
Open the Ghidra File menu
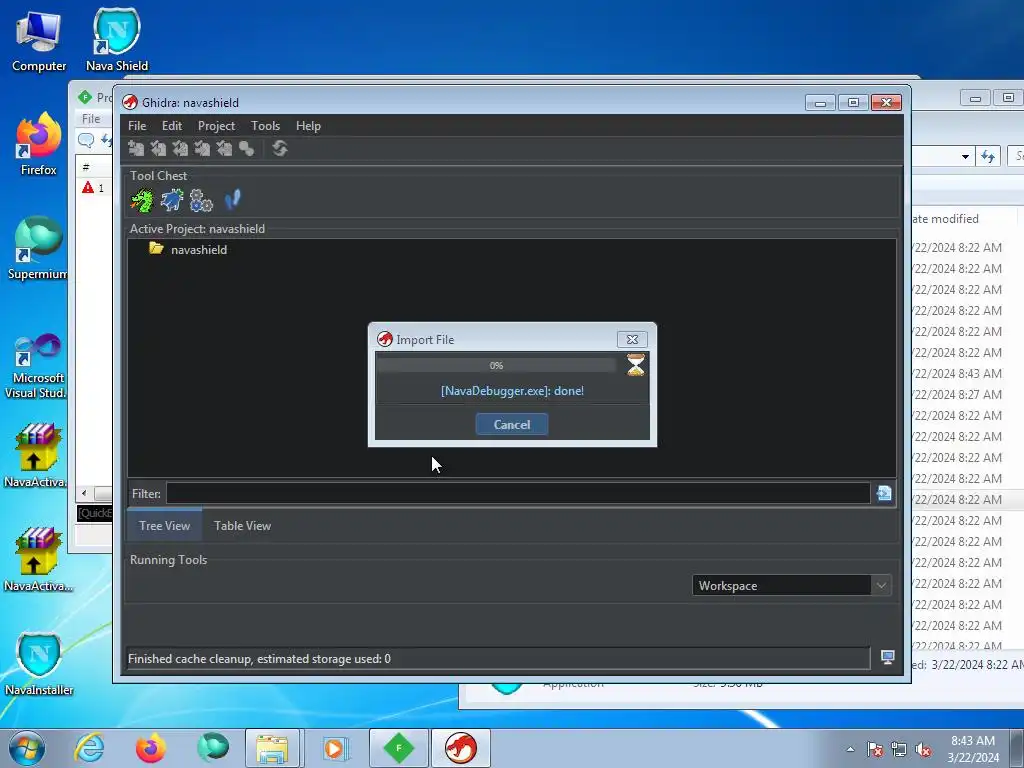tap(136, 126)
